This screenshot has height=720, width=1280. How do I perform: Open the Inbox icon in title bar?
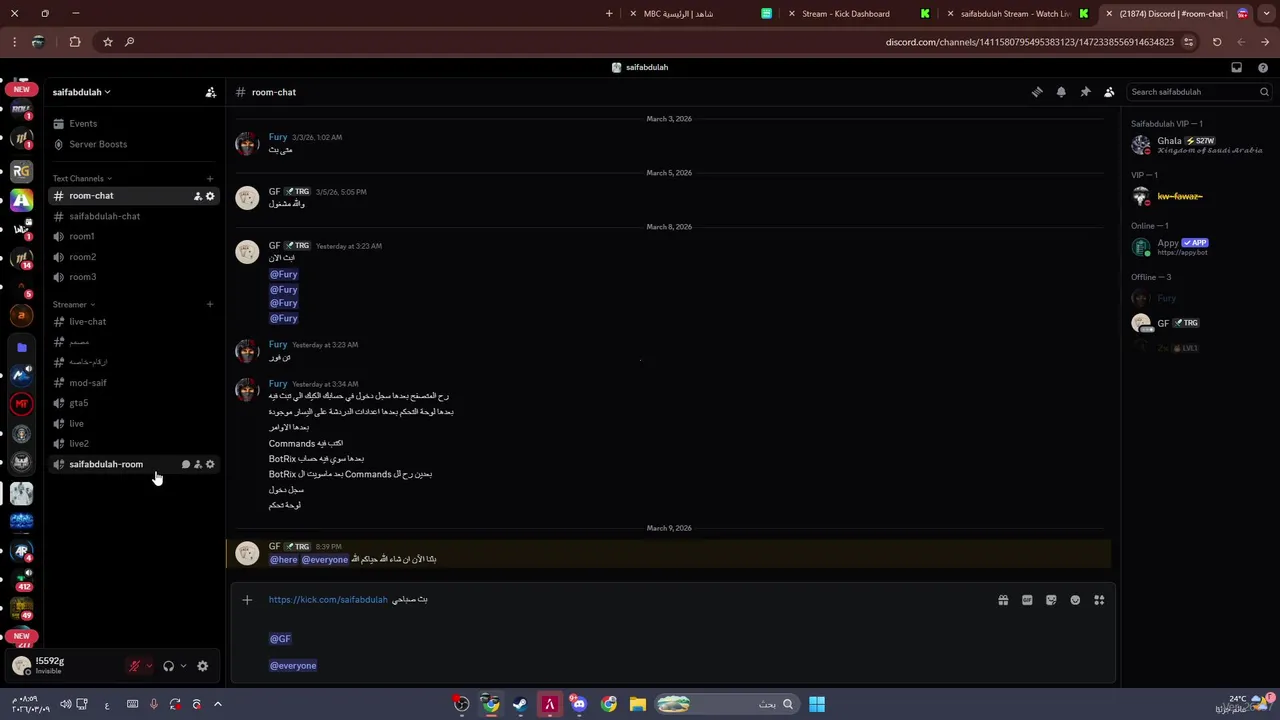click(1236, 67)
